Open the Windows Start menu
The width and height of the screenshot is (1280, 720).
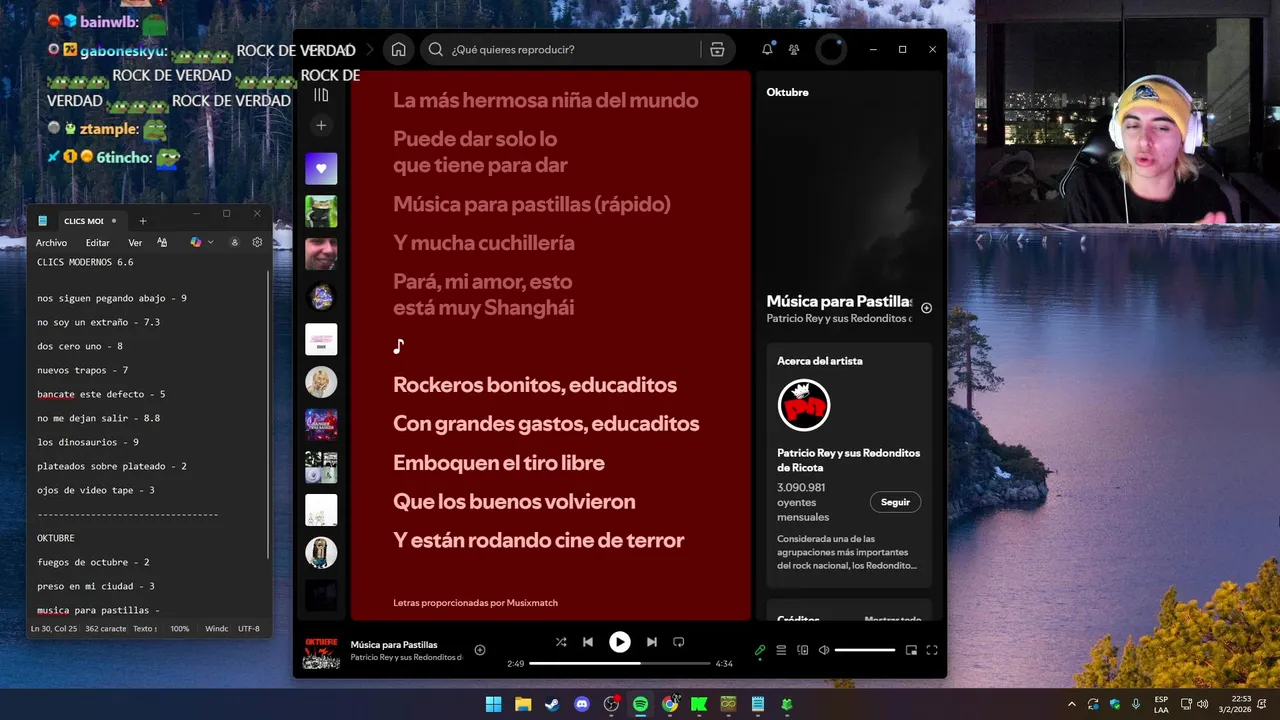pyautogui.click(x=493, y=704)
